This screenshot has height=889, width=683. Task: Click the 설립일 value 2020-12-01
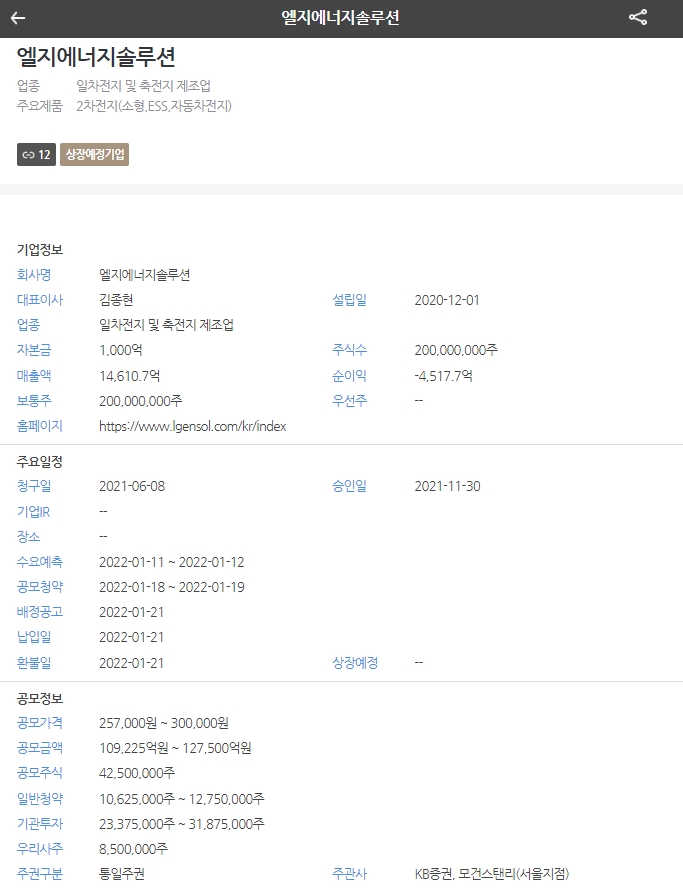pyautogui.click(x=447, y=300)
